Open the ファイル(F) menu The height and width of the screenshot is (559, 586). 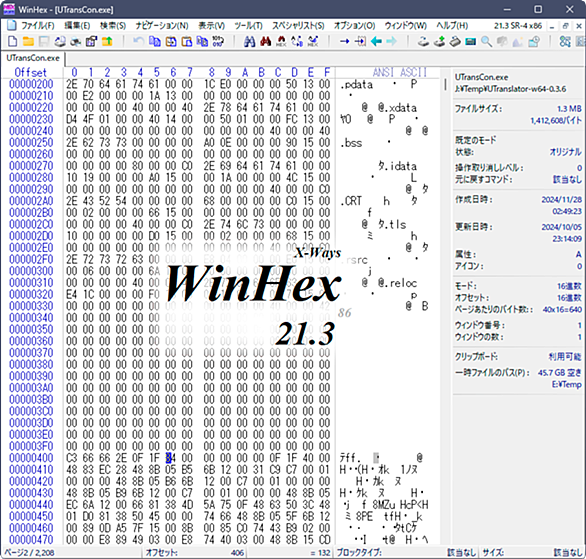point(38,26)
